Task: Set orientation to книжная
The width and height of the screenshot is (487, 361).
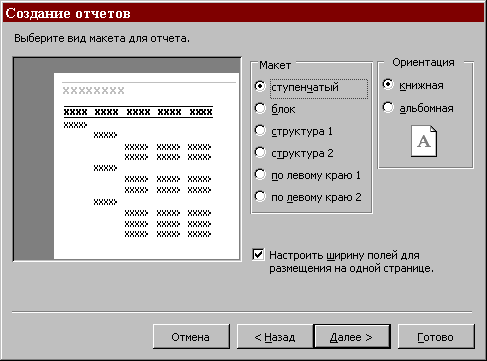Action: [388, 84]
